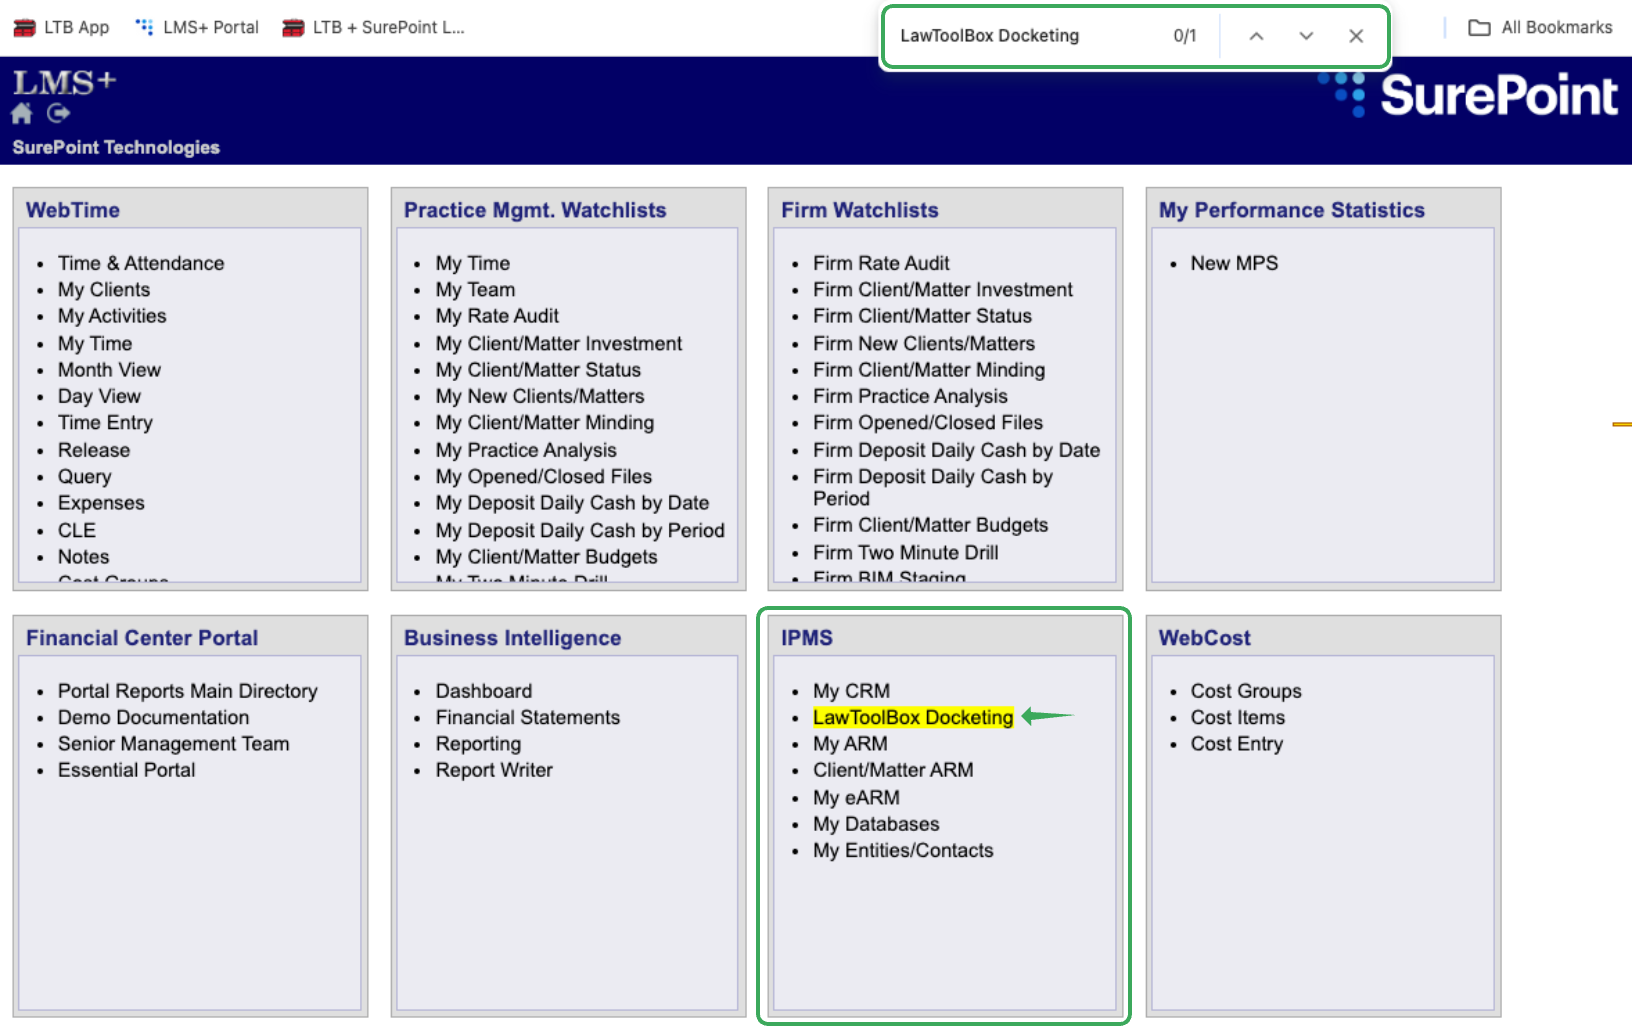Open Firm Client/Matter Minding watchlist
This screenshot has height=1026, width=1632.
[x=929, y=370]
